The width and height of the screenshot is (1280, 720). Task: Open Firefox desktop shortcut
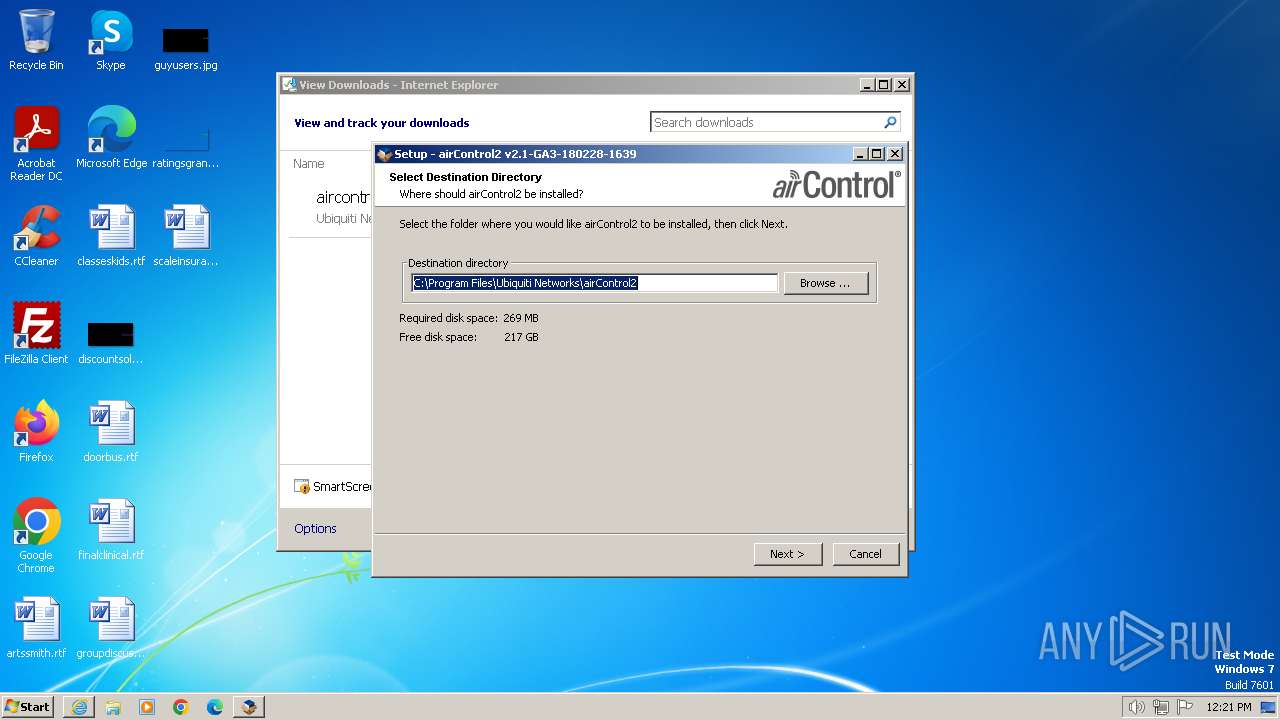pos(36,432)
